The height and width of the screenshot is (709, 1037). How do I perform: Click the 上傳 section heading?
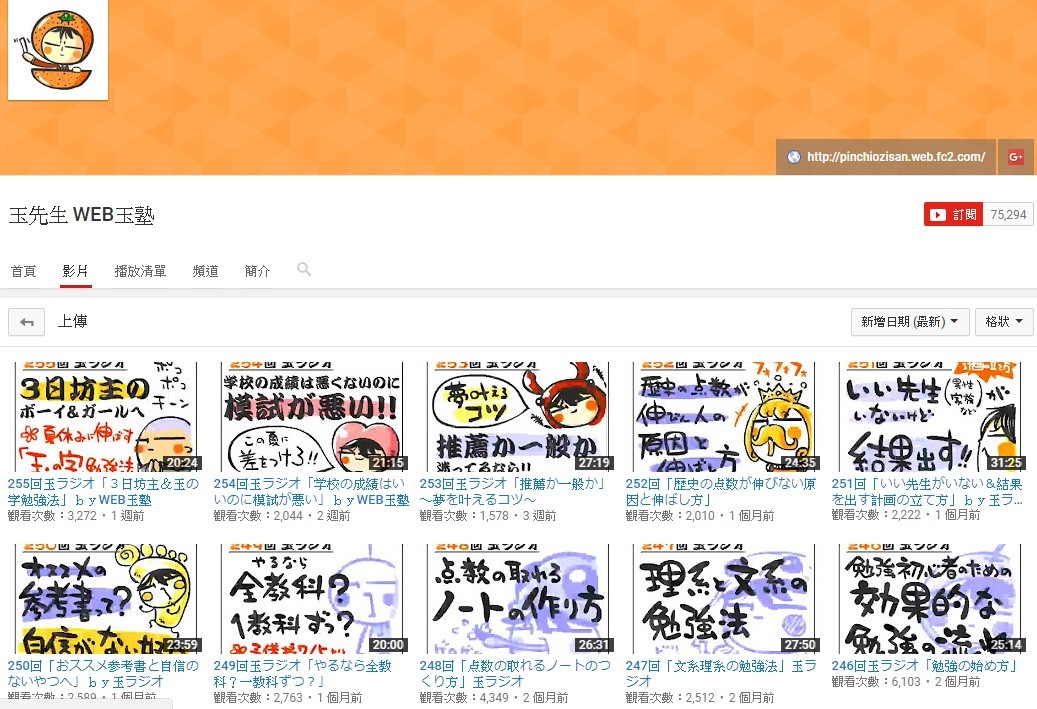(72, 321)
